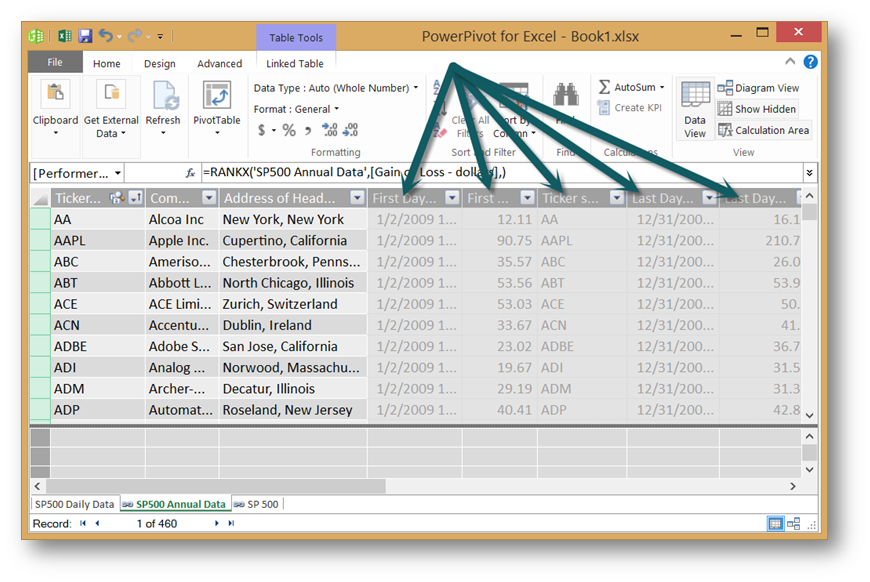Select all cells with the table corner button
The width and height of the screenshot is (870, 582).
pos(40,198)
